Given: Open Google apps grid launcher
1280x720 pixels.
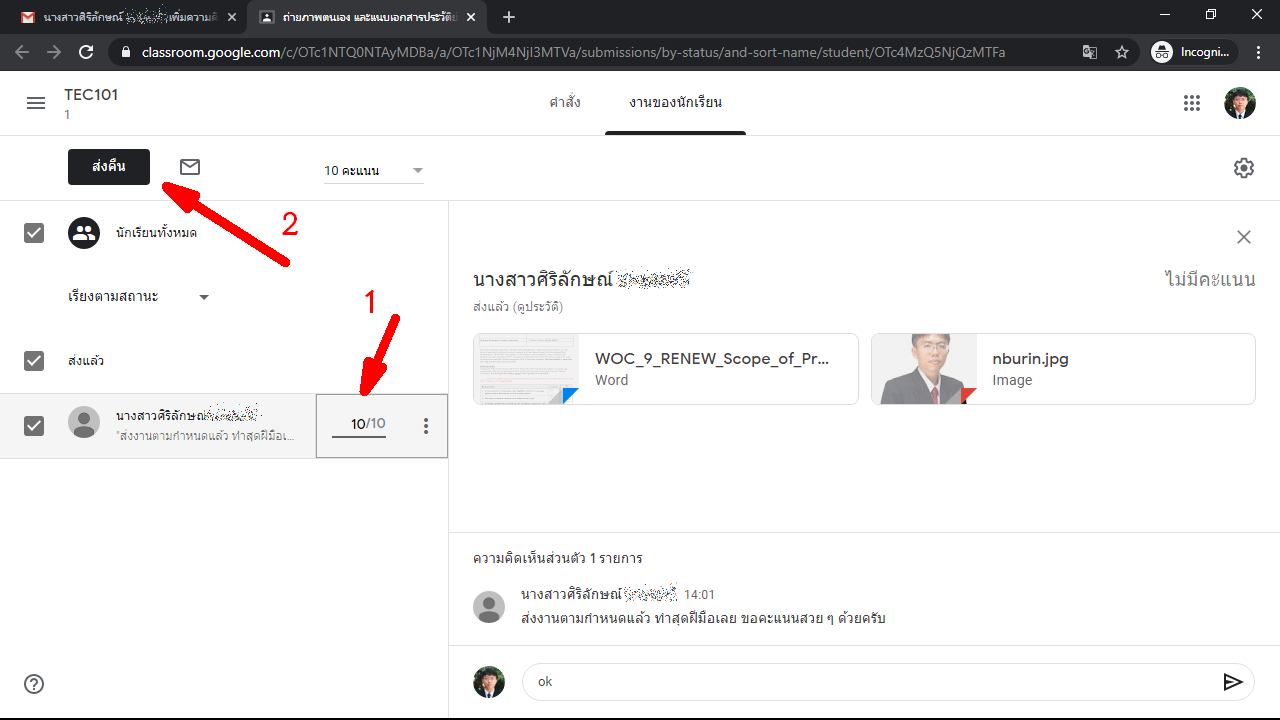Looking at the screenshot, I should [1191, 103].
